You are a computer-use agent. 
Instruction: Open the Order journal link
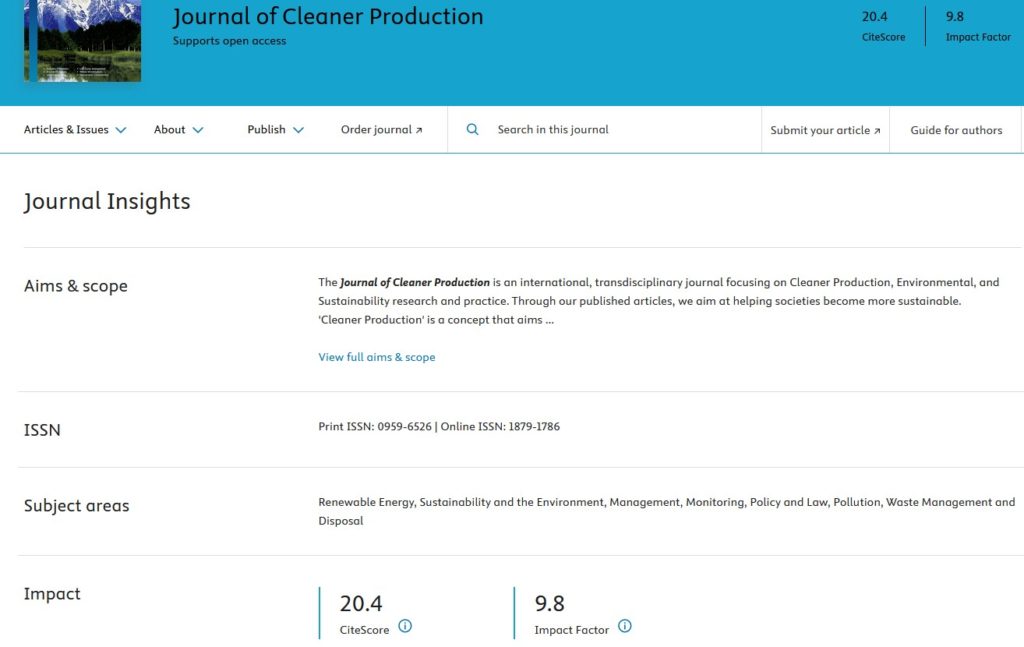(x=381, y=129)
